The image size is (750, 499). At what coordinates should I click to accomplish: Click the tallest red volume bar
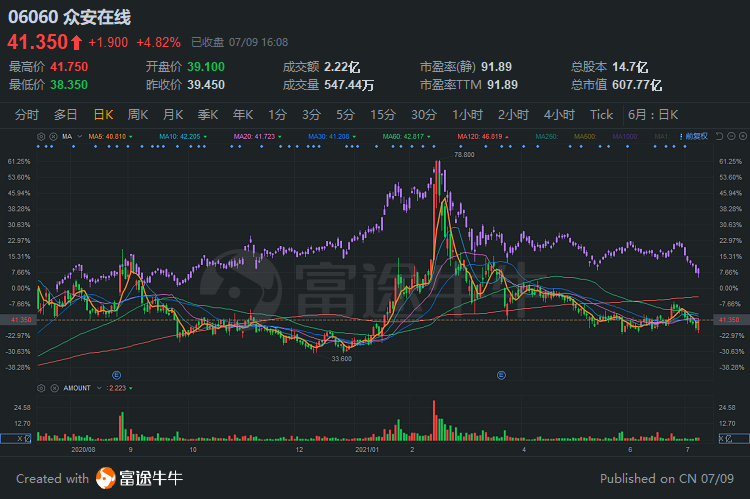pos(434,421)
